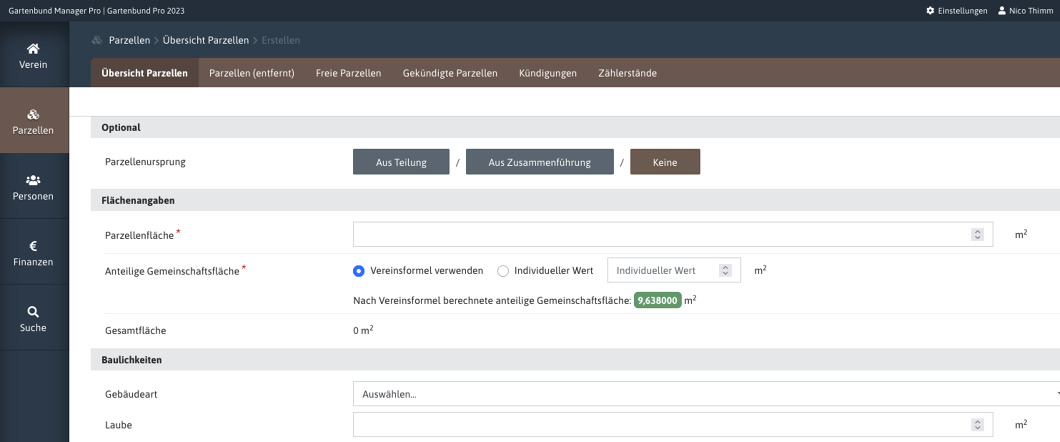Open the Verein home icon in sidebar
Screen dimensions: 1060x442
(x=33, y=48)
